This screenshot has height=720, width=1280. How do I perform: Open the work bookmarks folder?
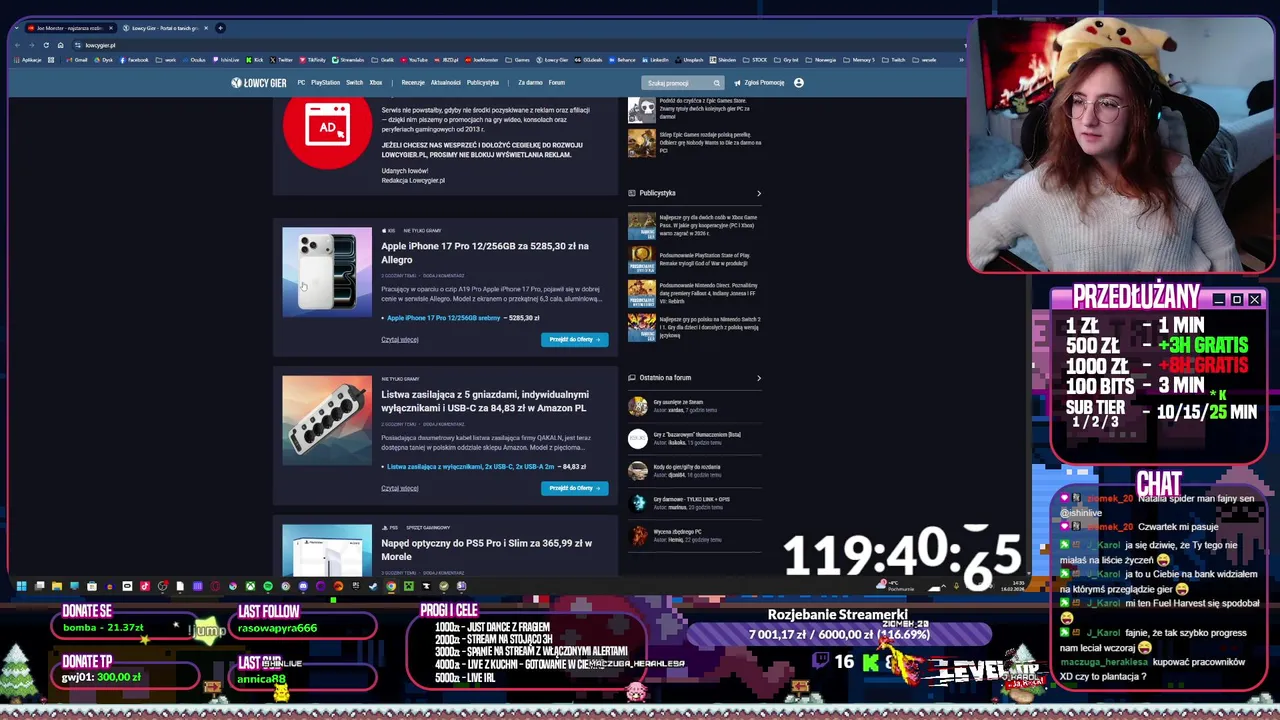(x=166, y=60)
